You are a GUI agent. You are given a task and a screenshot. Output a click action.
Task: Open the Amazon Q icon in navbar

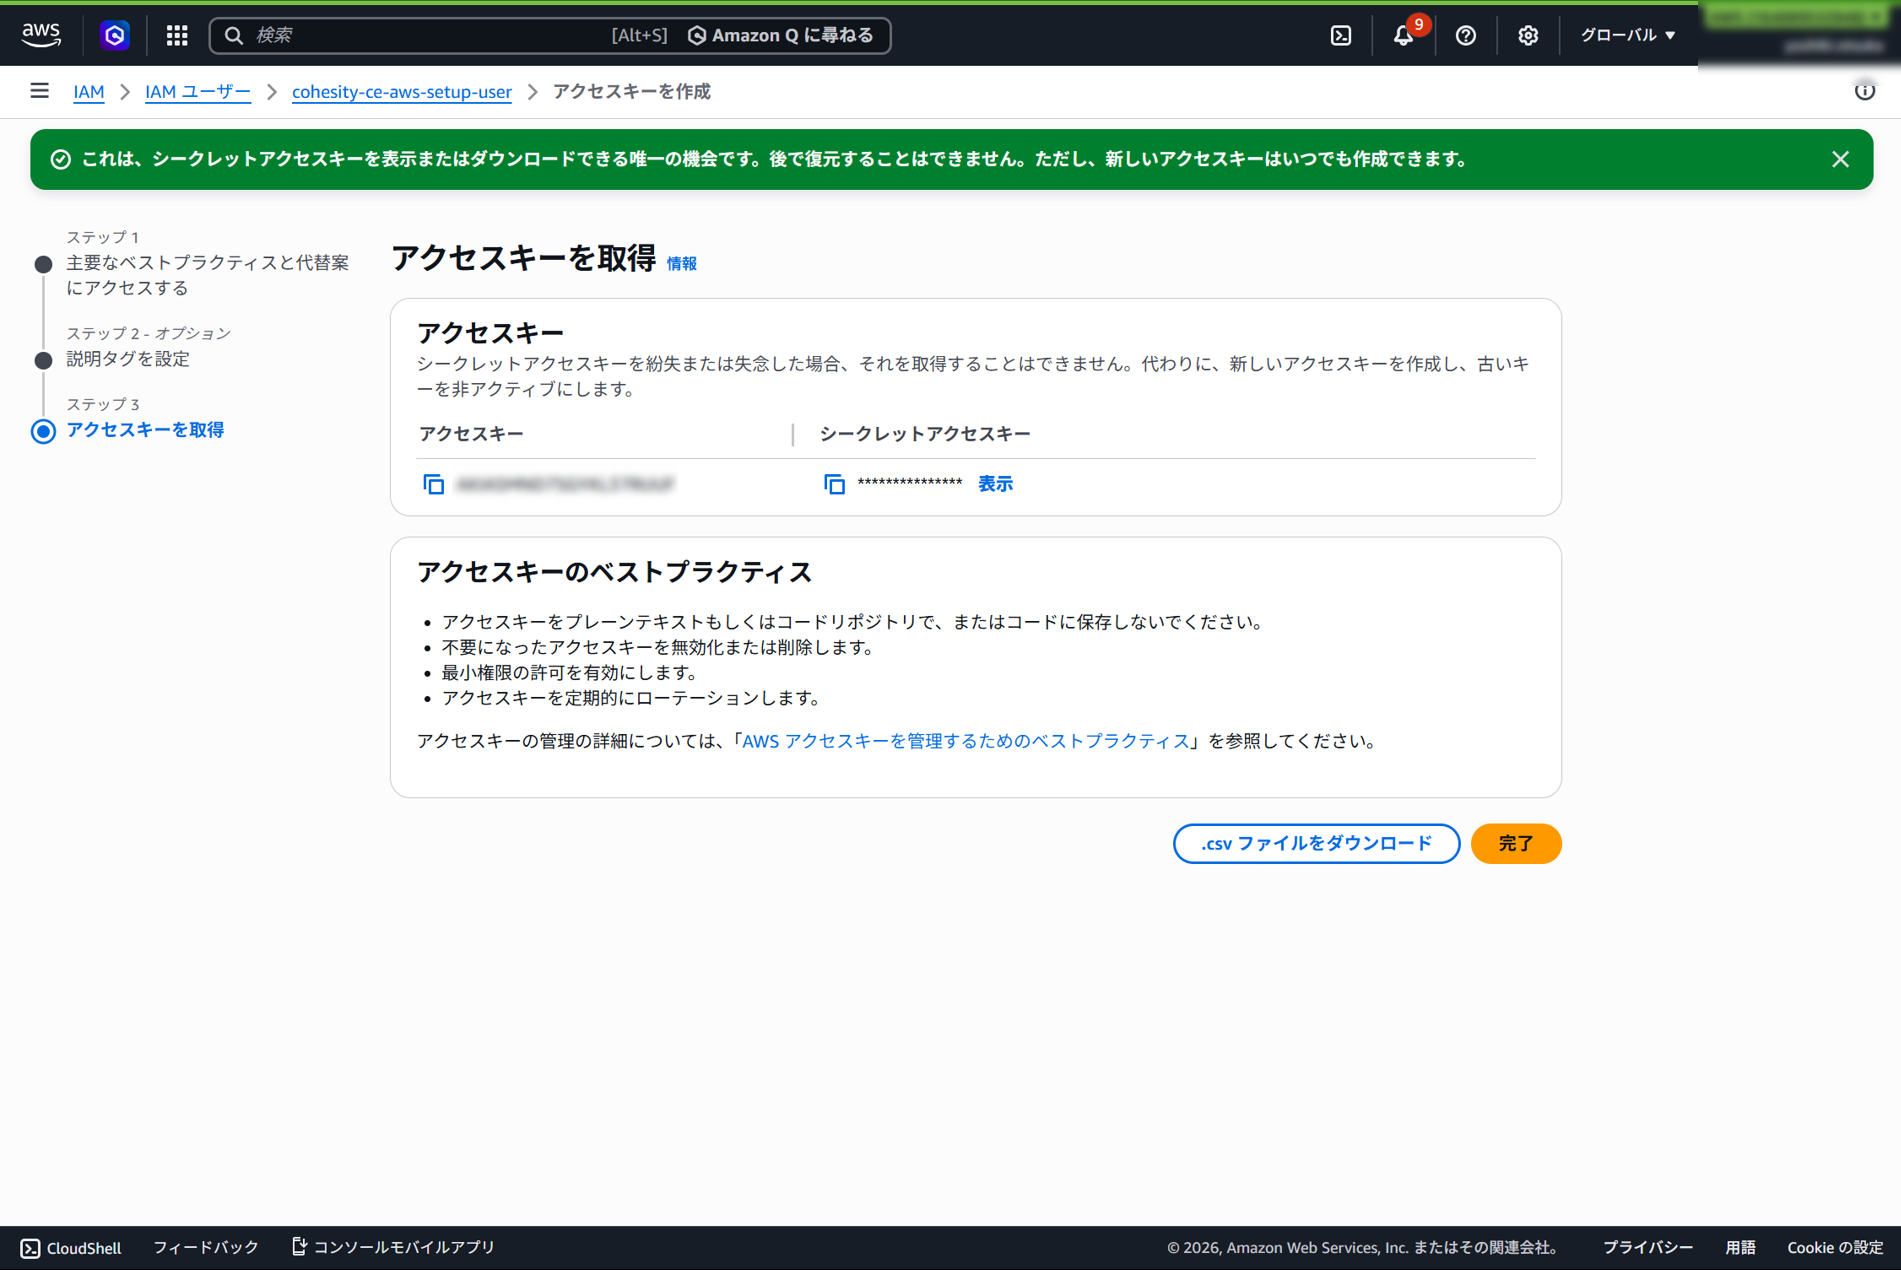tap(115, 35)
